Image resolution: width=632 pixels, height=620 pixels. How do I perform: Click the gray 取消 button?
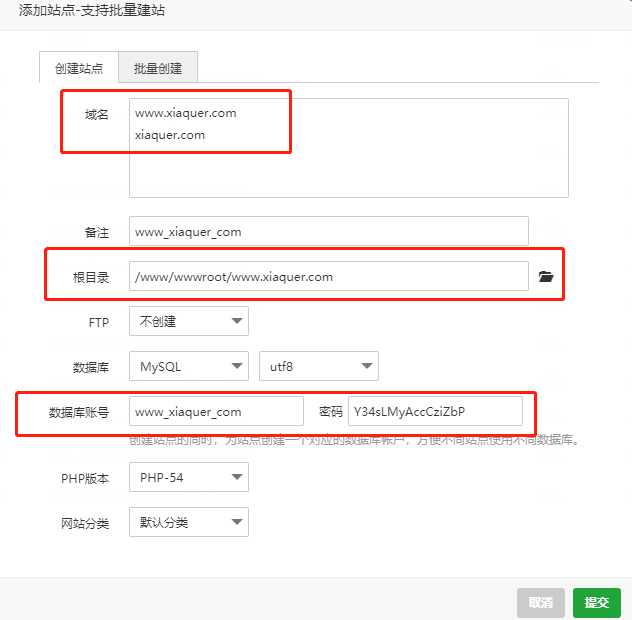point(541,603)
